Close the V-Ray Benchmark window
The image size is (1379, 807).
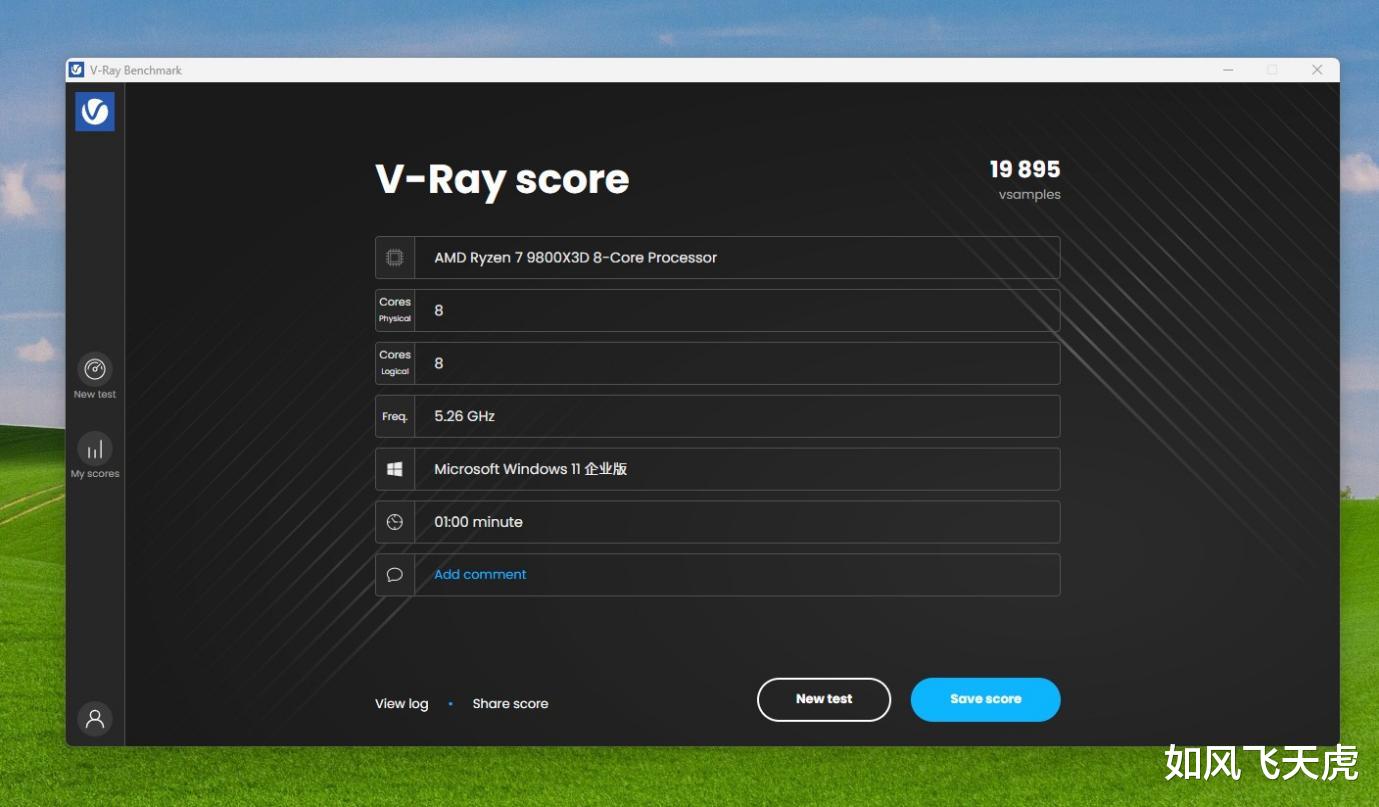(1317, 70)
